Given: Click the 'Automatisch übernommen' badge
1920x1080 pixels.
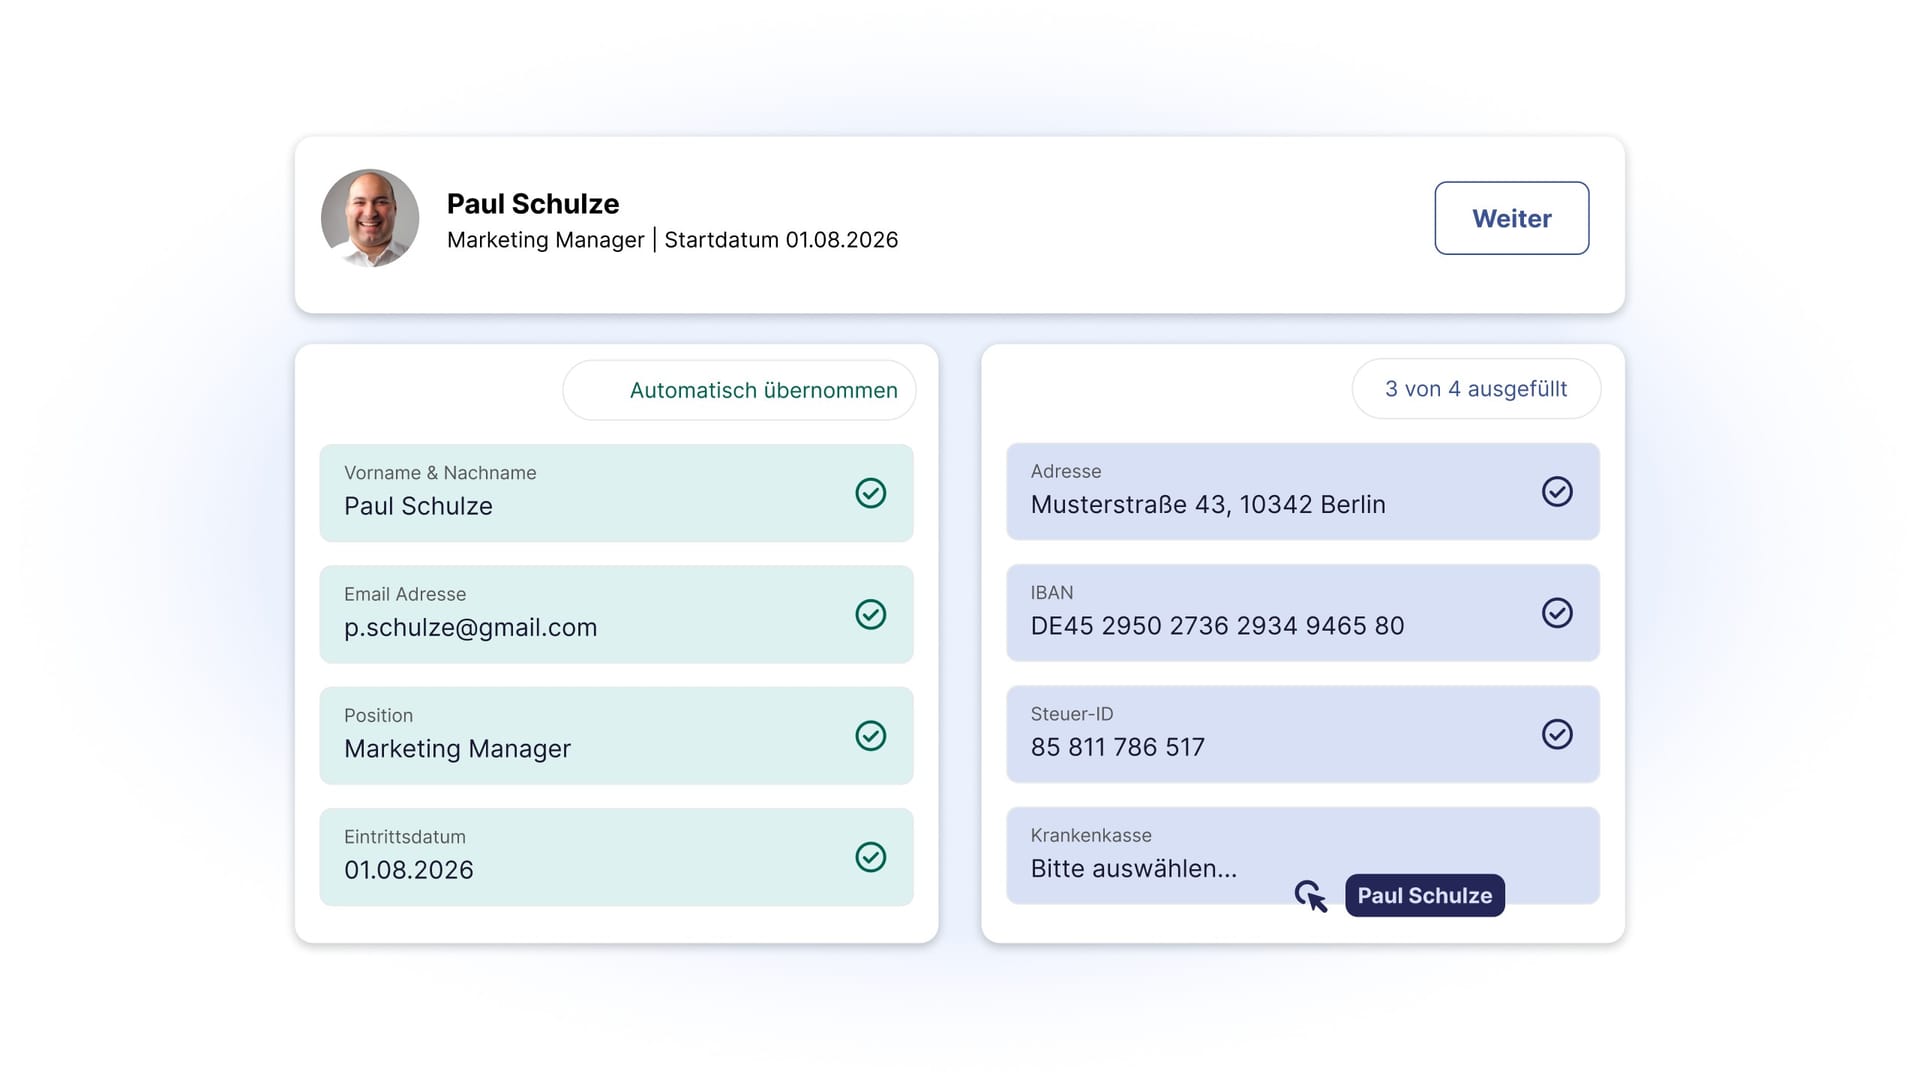Looking at the screenshot, I should click(739, 390).
